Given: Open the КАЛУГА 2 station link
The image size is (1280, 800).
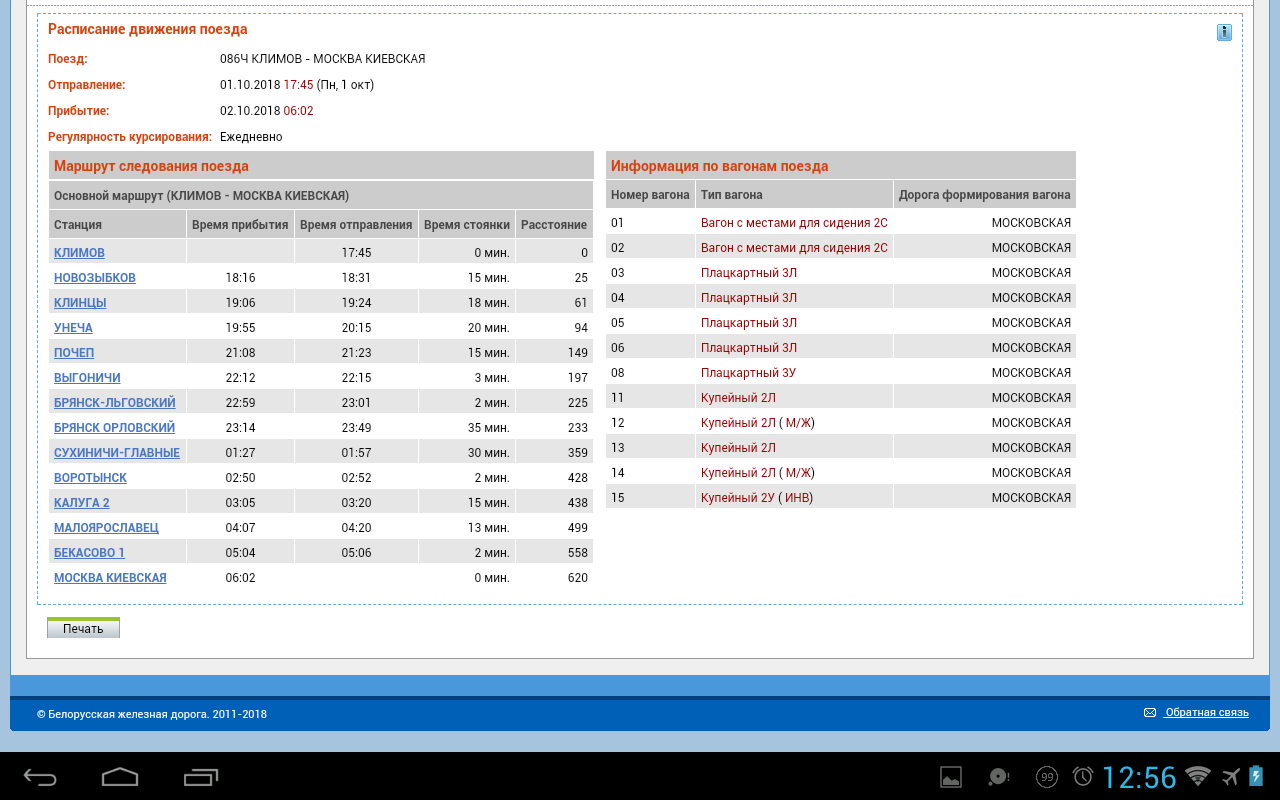Looking at the screenshot, I should click(82, 503).
